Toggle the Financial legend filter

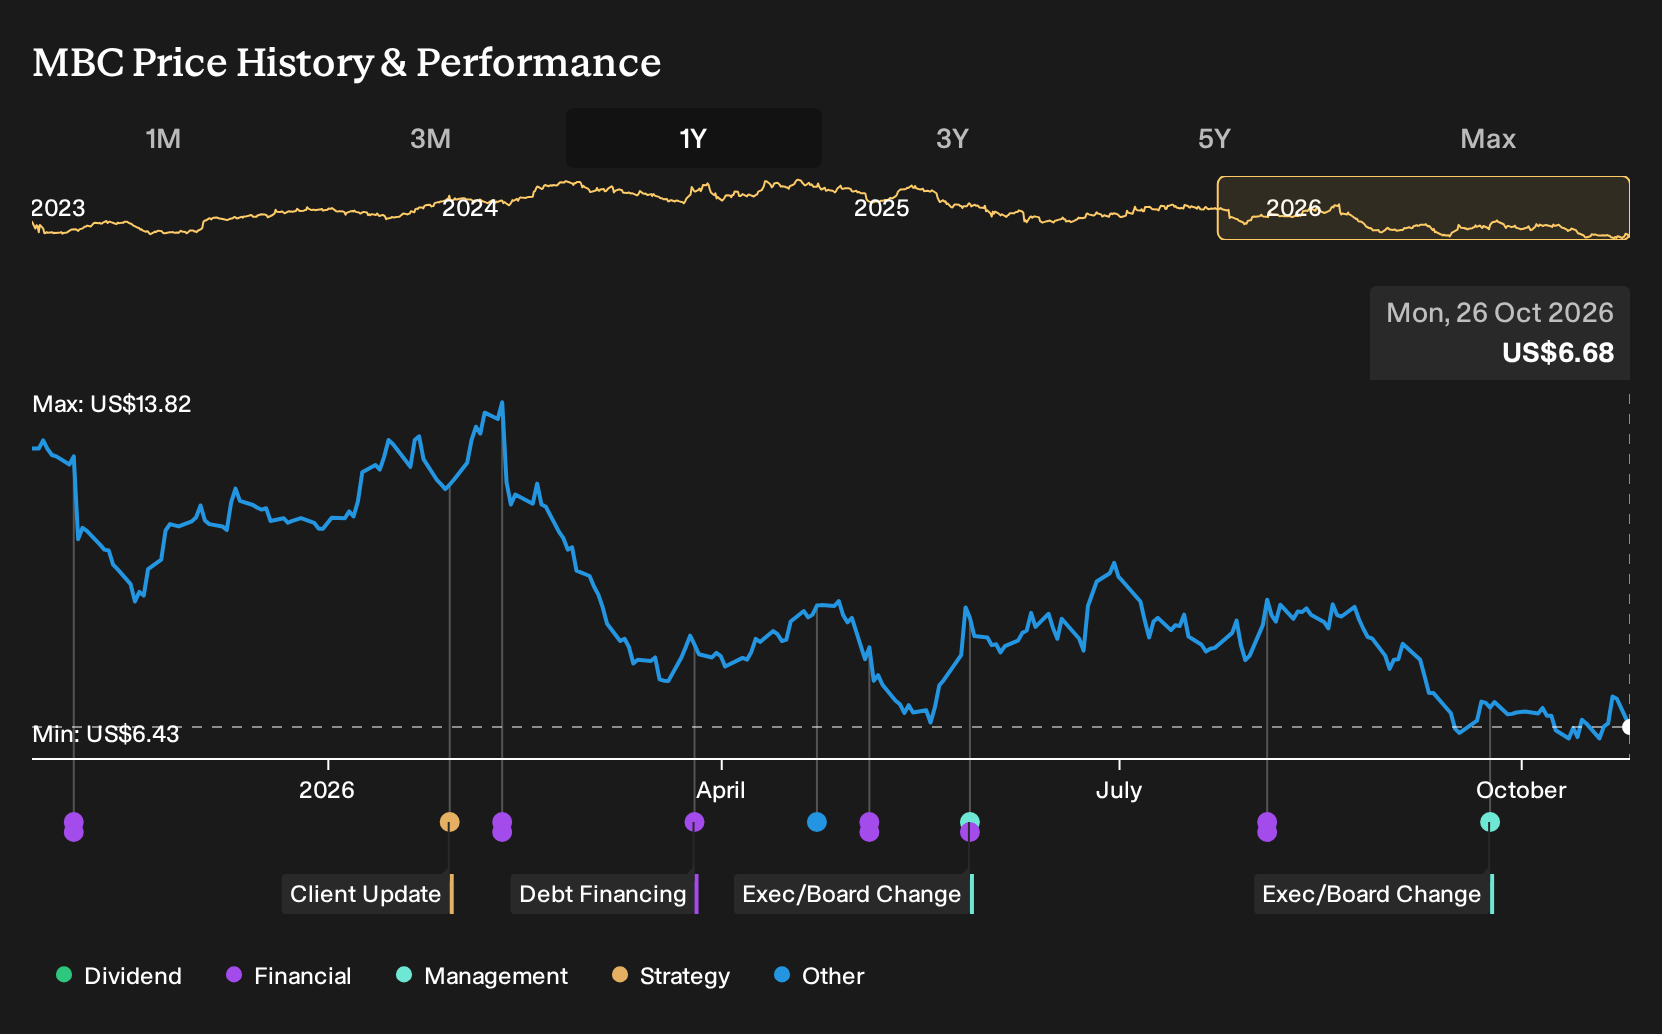coord(289,976)
